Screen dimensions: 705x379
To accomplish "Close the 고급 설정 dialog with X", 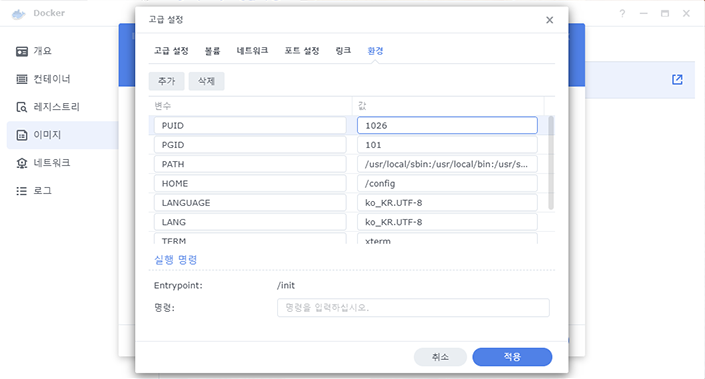I will [x=549, y=20].
